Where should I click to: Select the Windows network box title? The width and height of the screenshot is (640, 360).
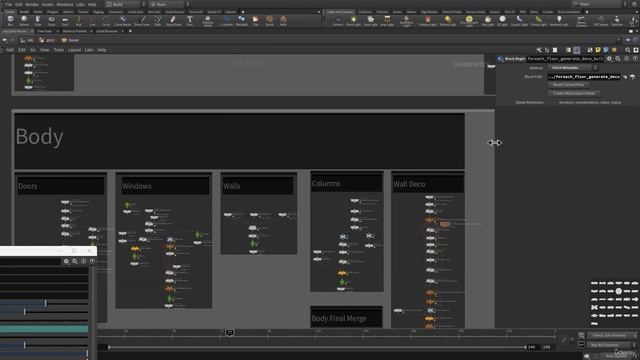pyautogui.click(x=137, y=186)
